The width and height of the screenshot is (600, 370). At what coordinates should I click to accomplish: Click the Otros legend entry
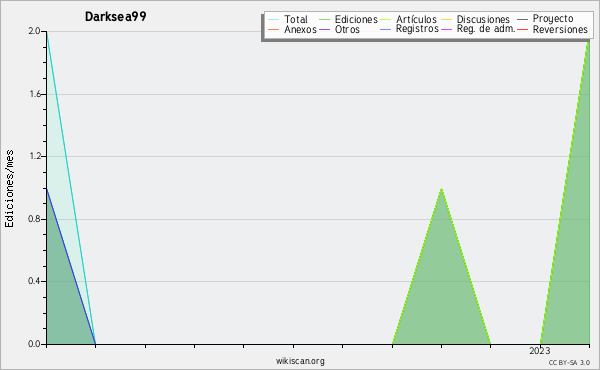(339, 29)
